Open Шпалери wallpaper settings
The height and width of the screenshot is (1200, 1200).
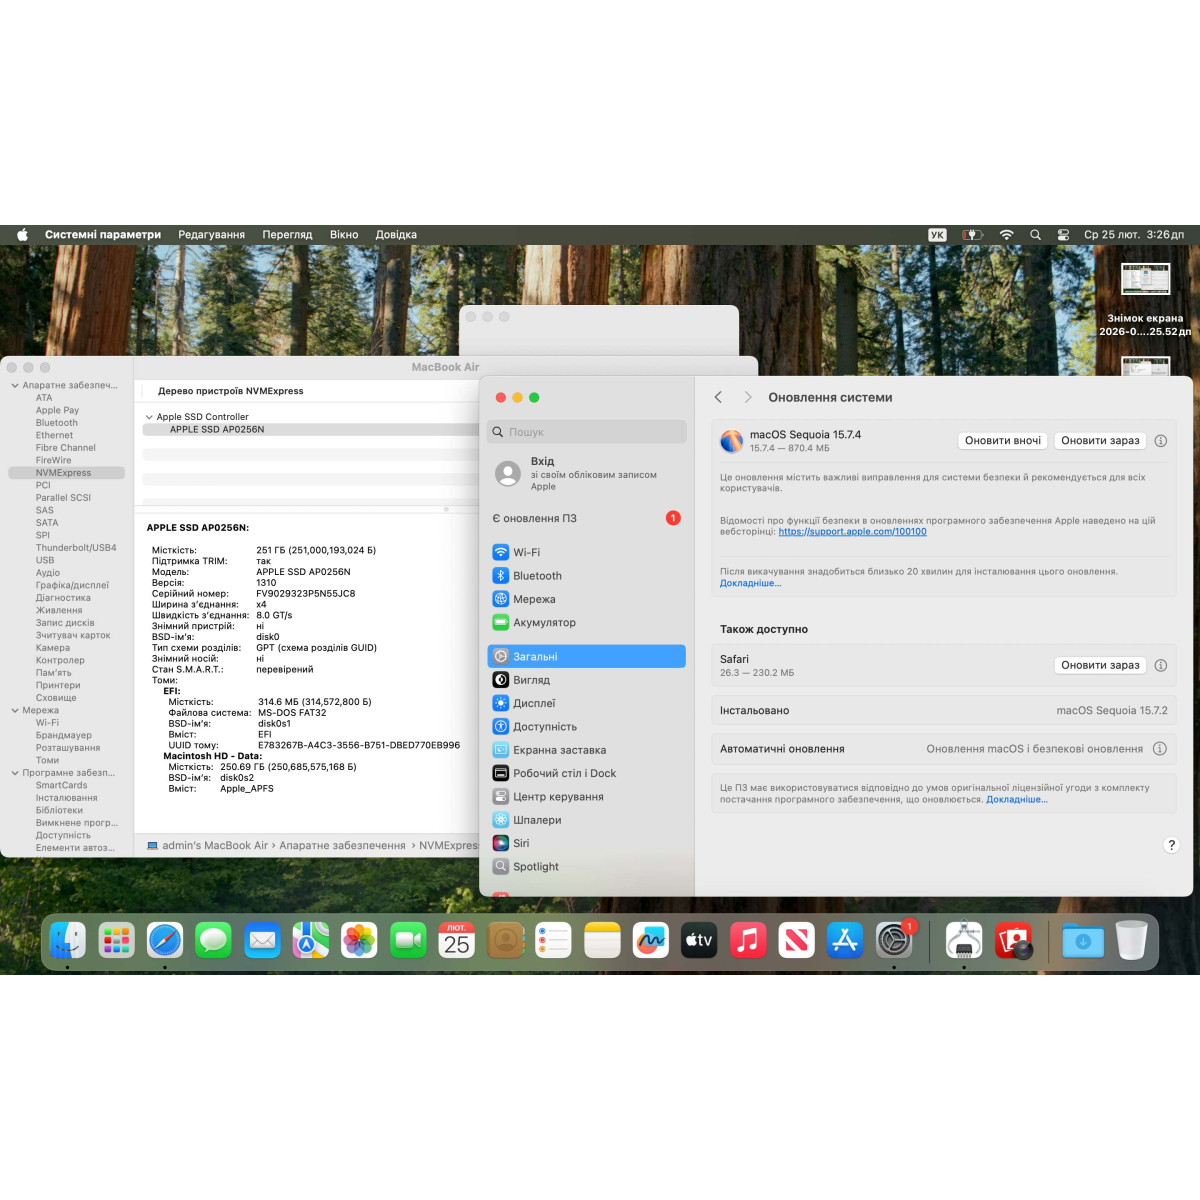(x=586, y=820)
